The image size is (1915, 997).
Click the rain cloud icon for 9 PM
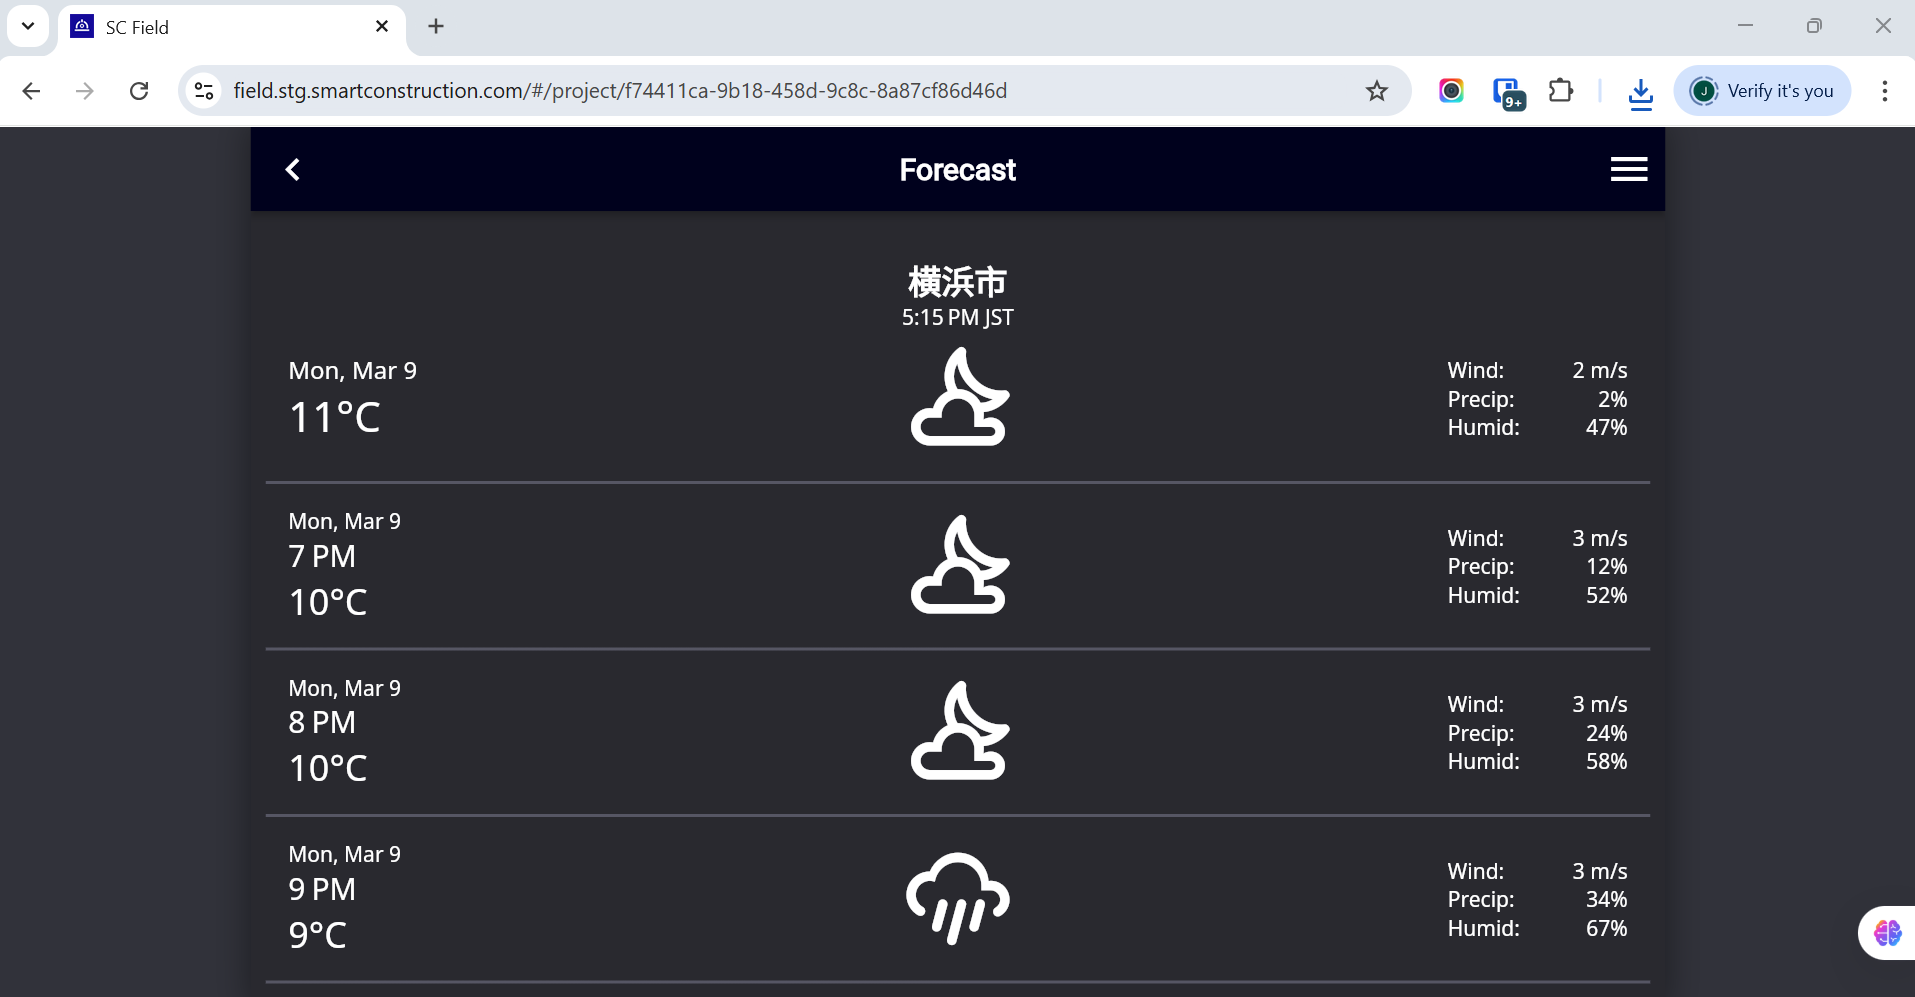click(958, 898)
